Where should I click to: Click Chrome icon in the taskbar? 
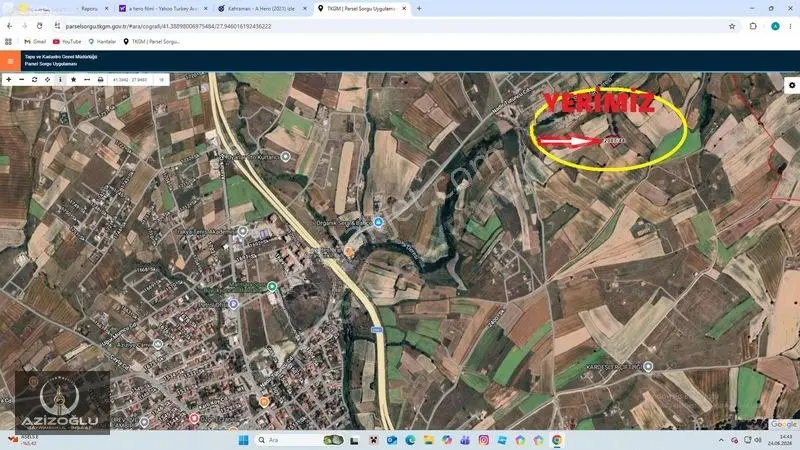557,440
